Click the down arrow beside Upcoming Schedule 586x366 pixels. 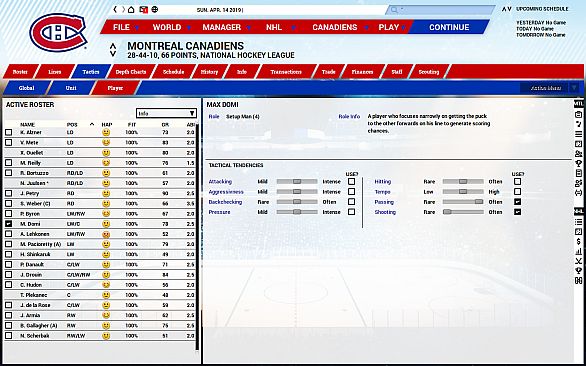point(509,9)
